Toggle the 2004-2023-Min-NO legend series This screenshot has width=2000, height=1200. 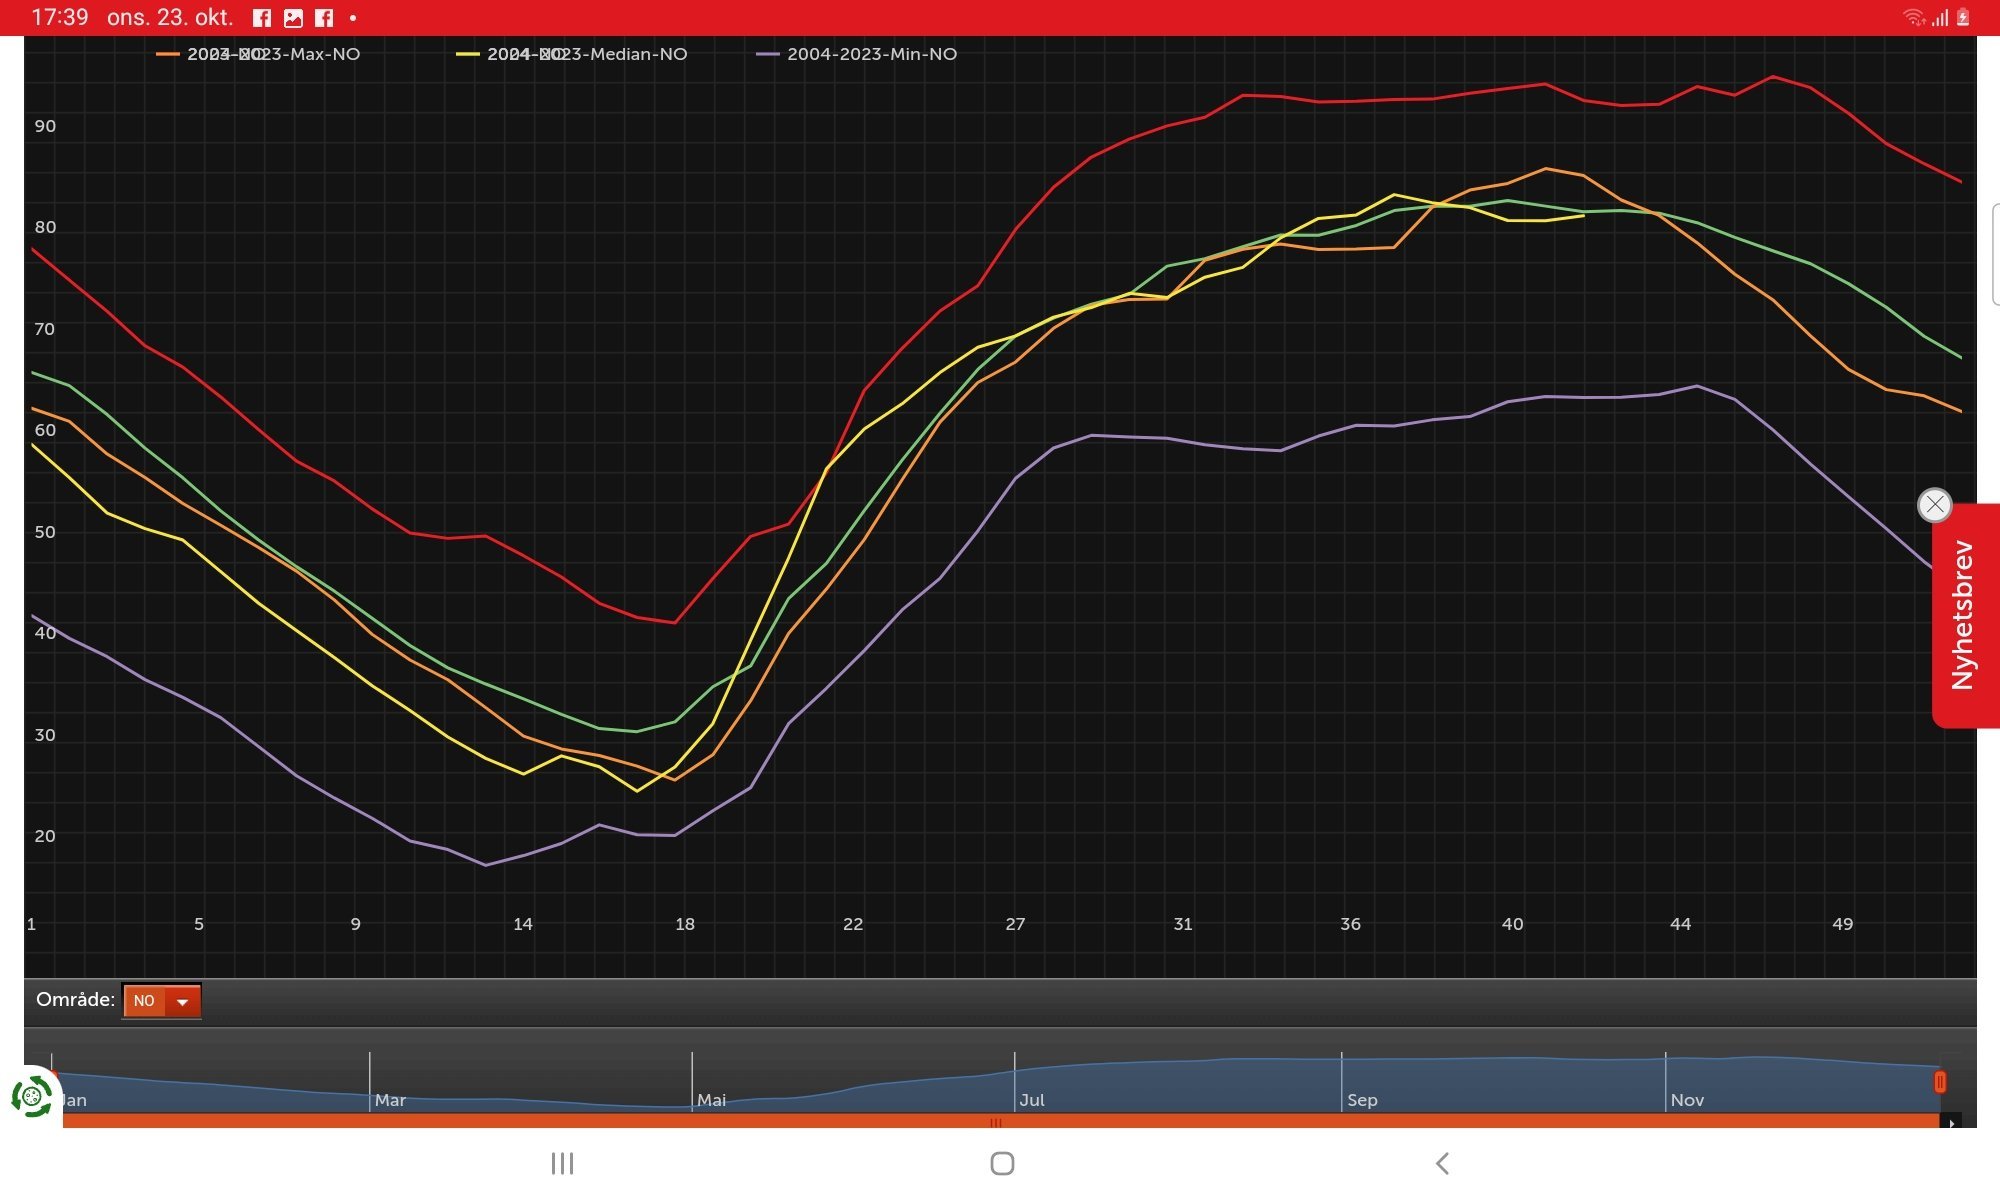coord(857,54)
